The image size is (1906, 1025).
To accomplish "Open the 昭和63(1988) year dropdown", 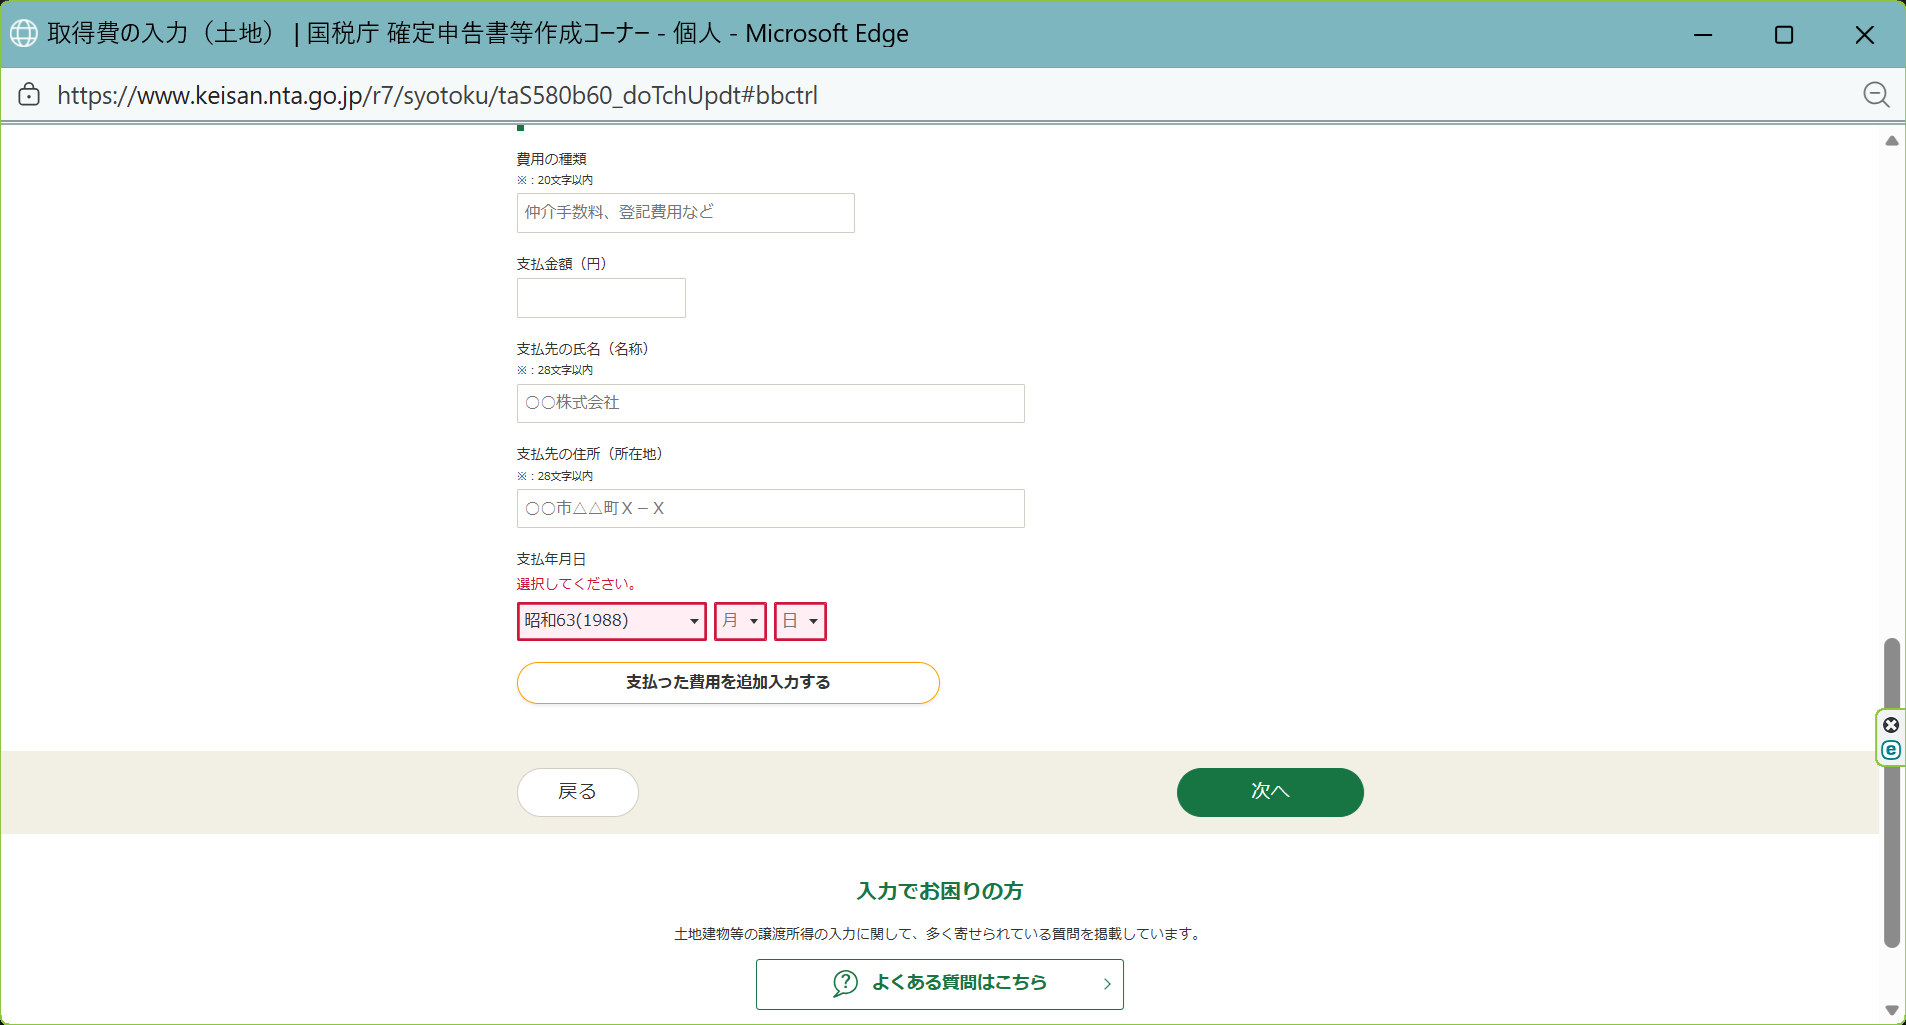I will pyautogui.click(x=611, y=621).
